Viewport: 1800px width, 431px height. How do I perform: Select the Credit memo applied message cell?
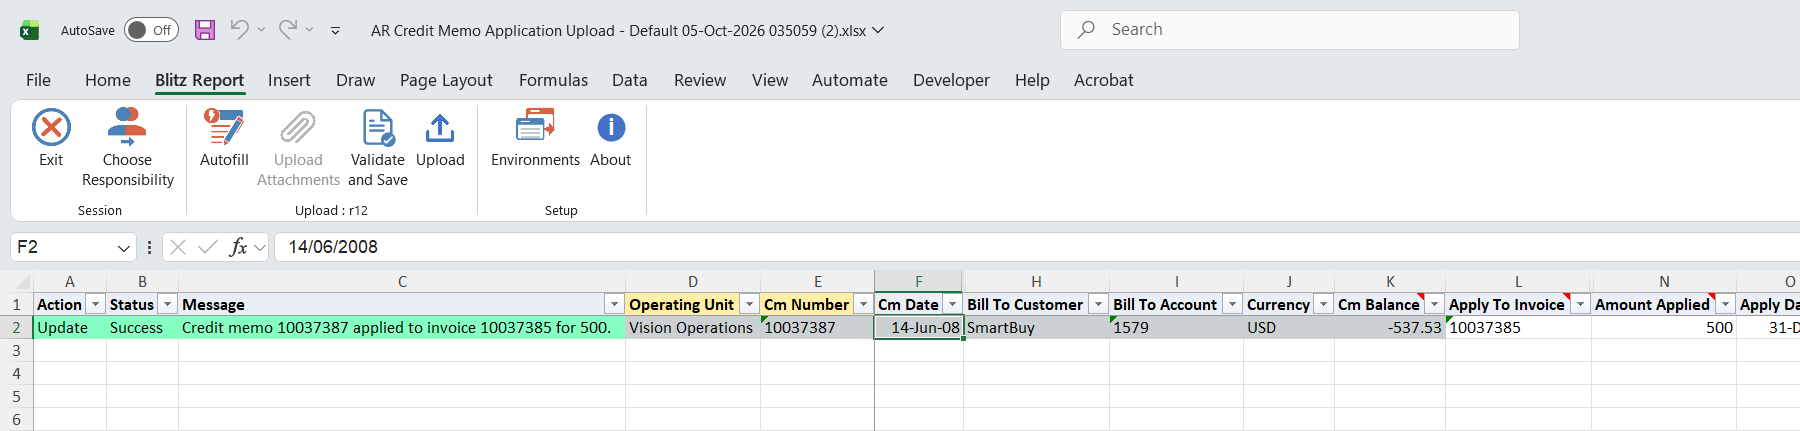point(402,327)
